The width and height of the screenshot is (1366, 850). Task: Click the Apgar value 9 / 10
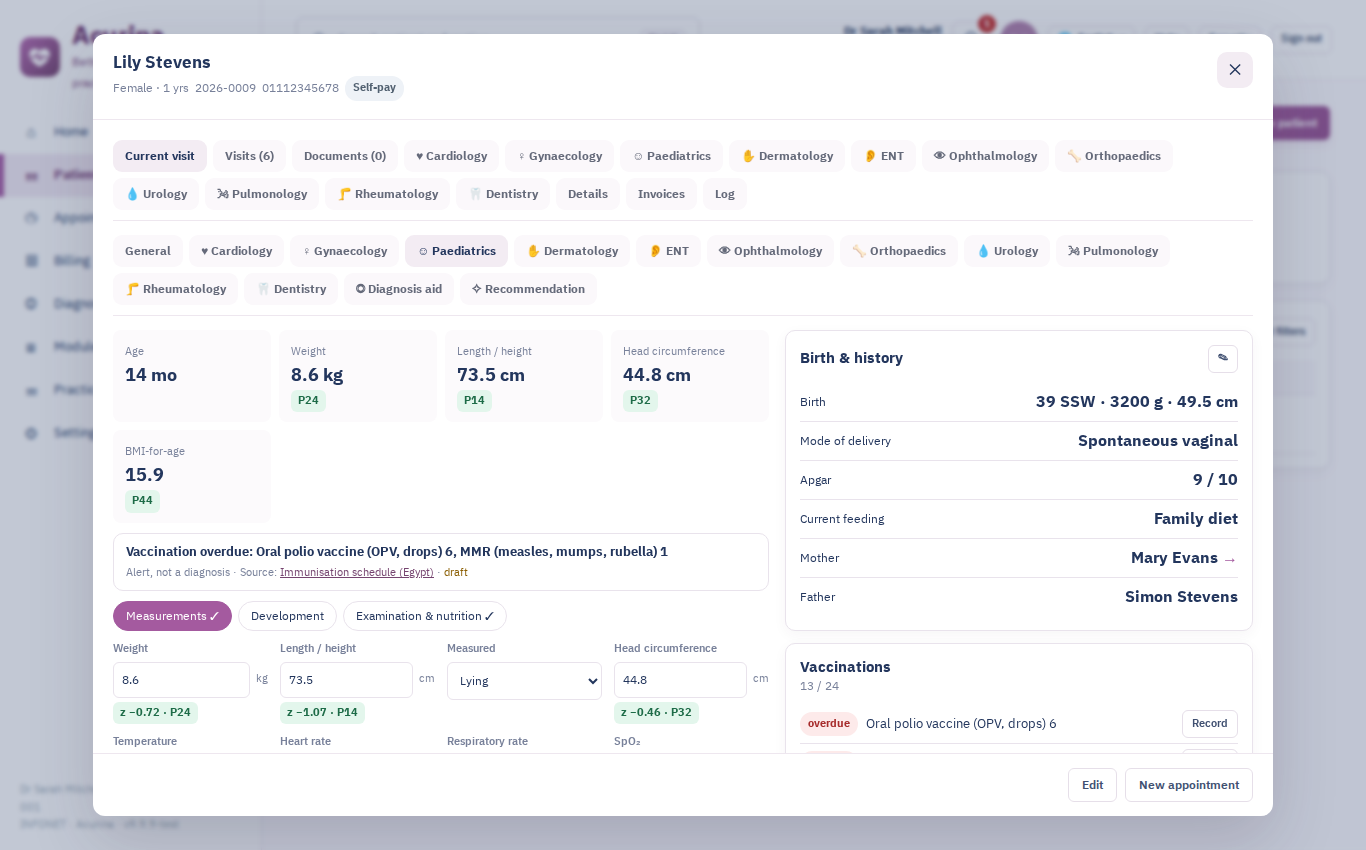coord(1215,480)
